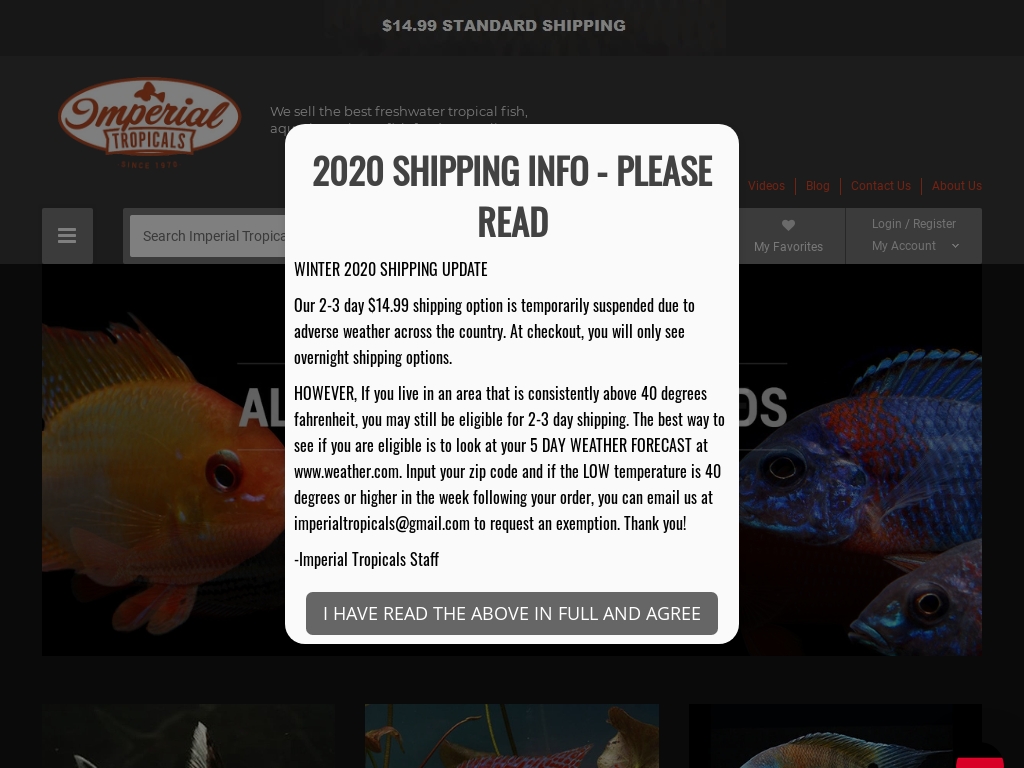
Task: Click the $14.99 Standard Shipping banner
Action: 504,25
